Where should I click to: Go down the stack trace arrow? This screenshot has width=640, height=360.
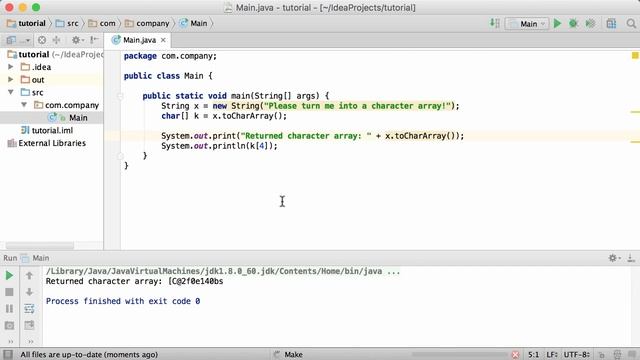[29, 292]
